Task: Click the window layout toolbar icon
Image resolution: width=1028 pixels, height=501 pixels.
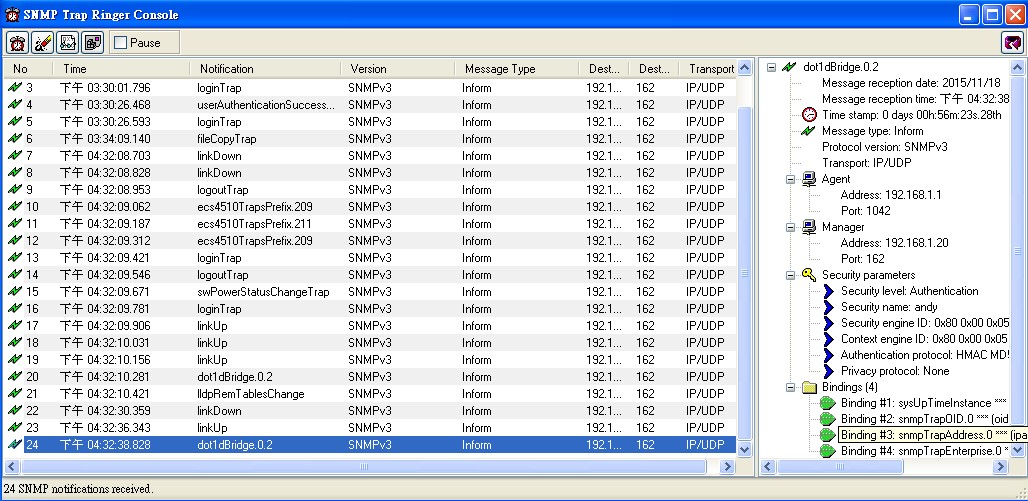Action: point(92,43)
